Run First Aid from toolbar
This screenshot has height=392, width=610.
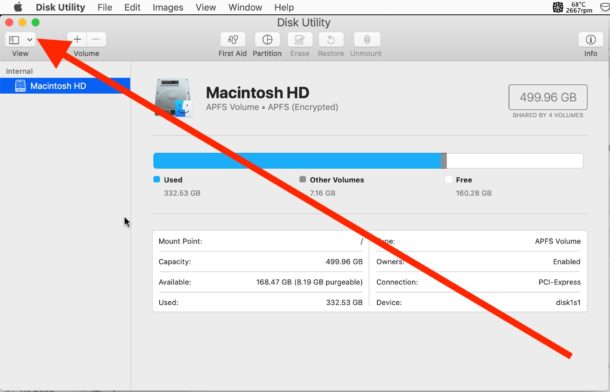tap(233, 39)
